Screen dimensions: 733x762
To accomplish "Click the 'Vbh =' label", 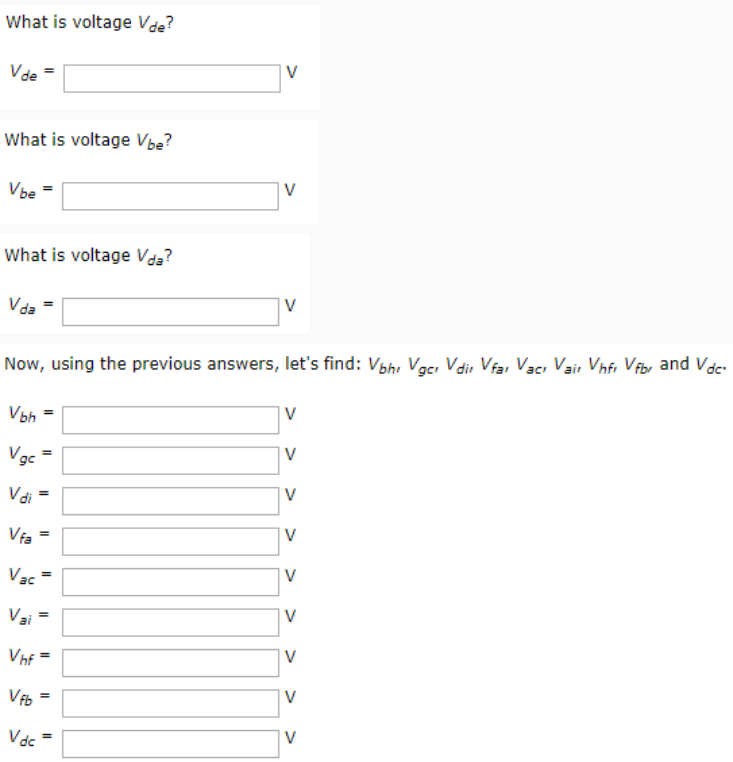I will tap(31, 414).
